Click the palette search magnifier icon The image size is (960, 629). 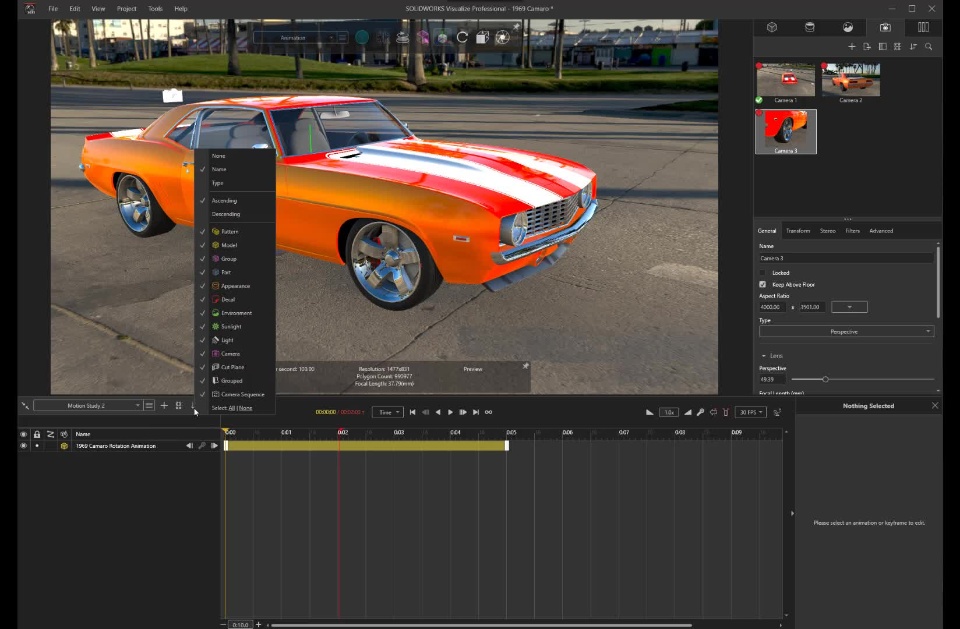coord(929,47)
